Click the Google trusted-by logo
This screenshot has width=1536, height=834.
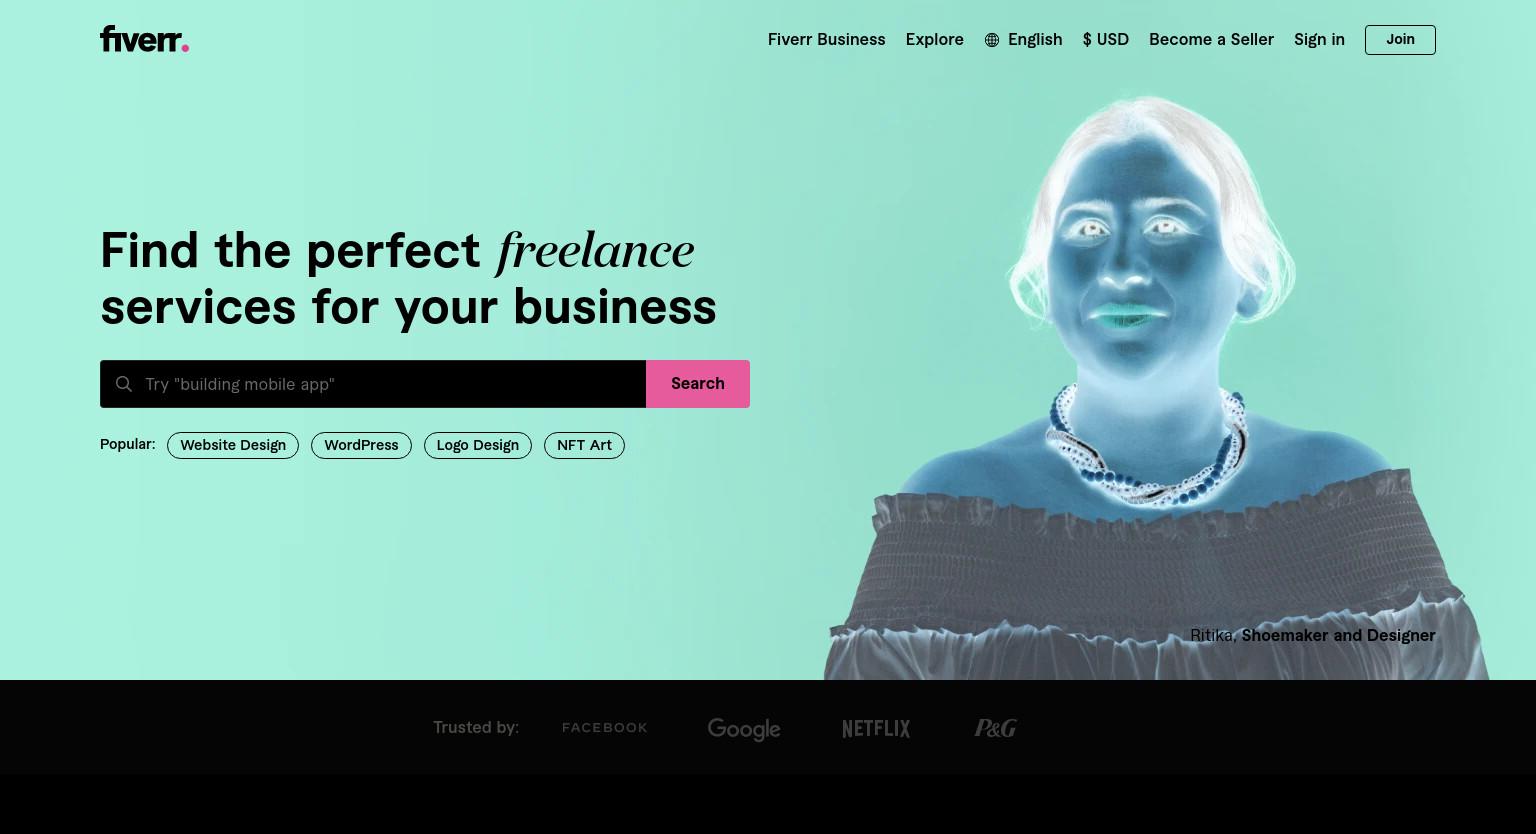click(x=744, y=729)
